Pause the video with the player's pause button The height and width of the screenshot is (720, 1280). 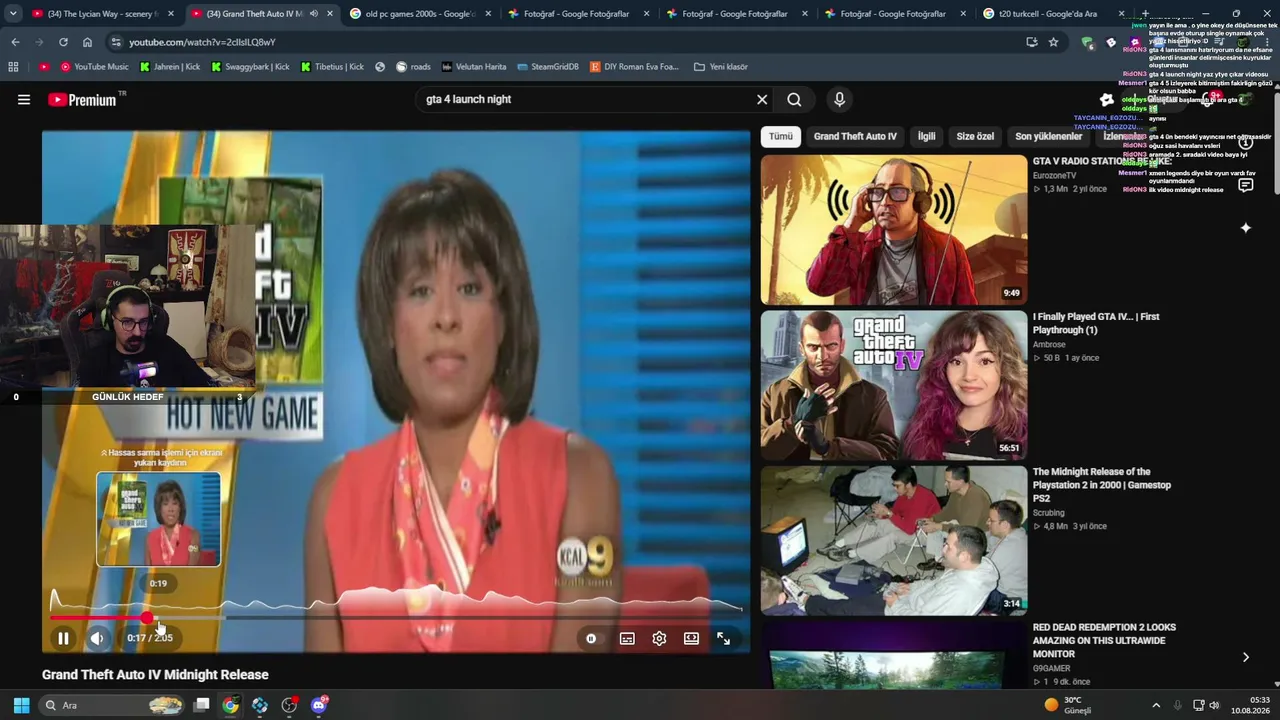63,638
